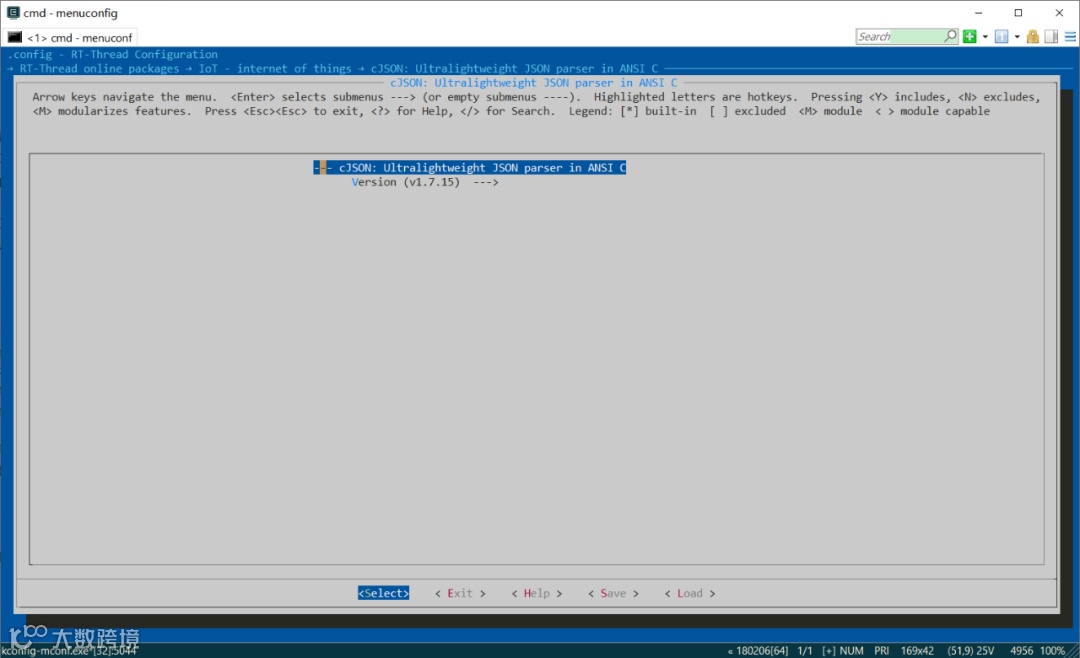Open the Version (v1.7.15) submenu
Viewport: 1080px width, 658px height.
pos(425,182)
